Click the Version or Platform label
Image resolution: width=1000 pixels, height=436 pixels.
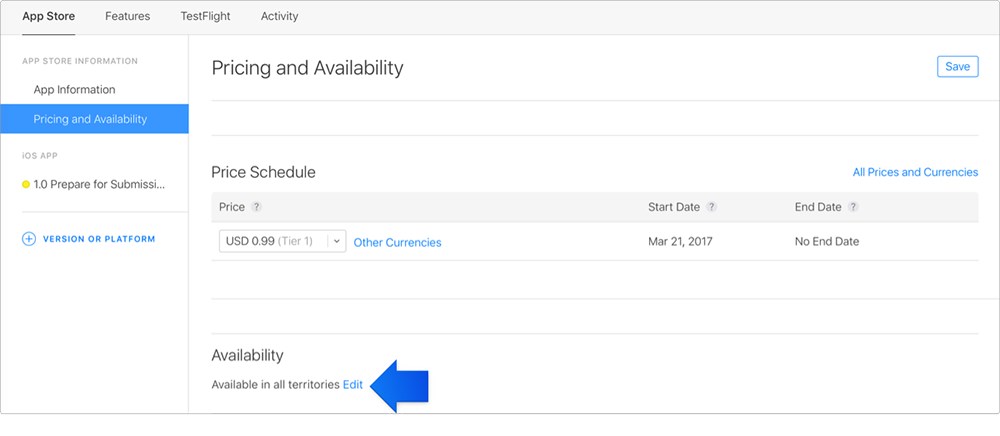[99, 239]
